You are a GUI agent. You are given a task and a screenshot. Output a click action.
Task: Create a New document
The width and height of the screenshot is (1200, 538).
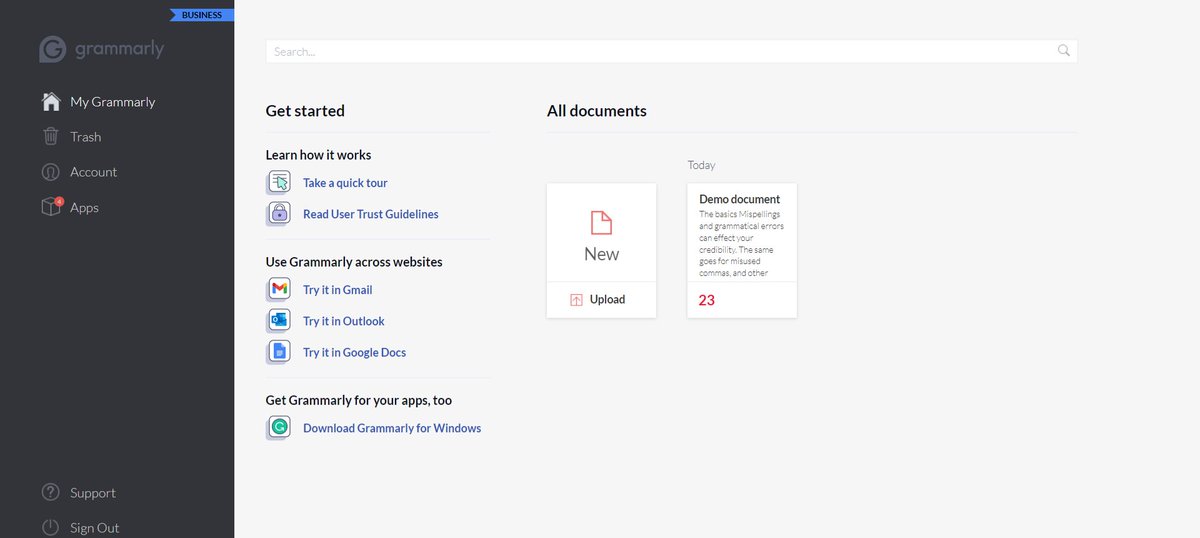601,233
